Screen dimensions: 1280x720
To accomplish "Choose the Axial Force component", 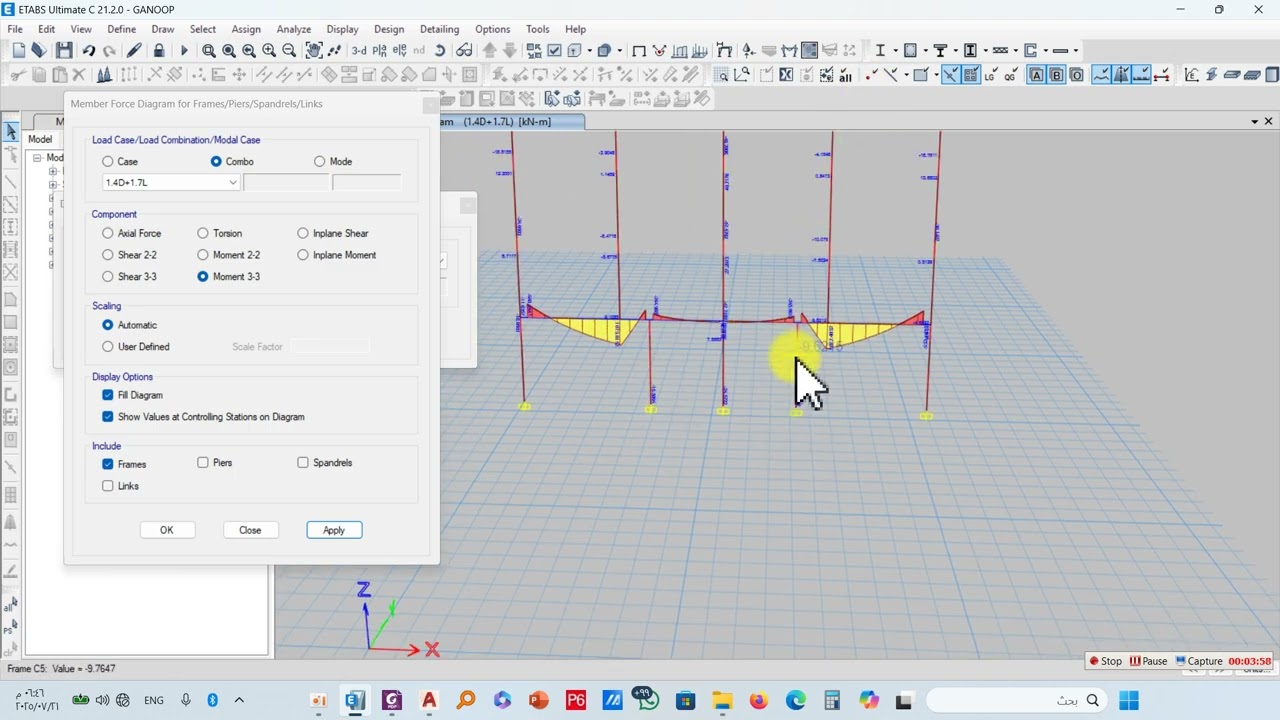I will point(108,233).
